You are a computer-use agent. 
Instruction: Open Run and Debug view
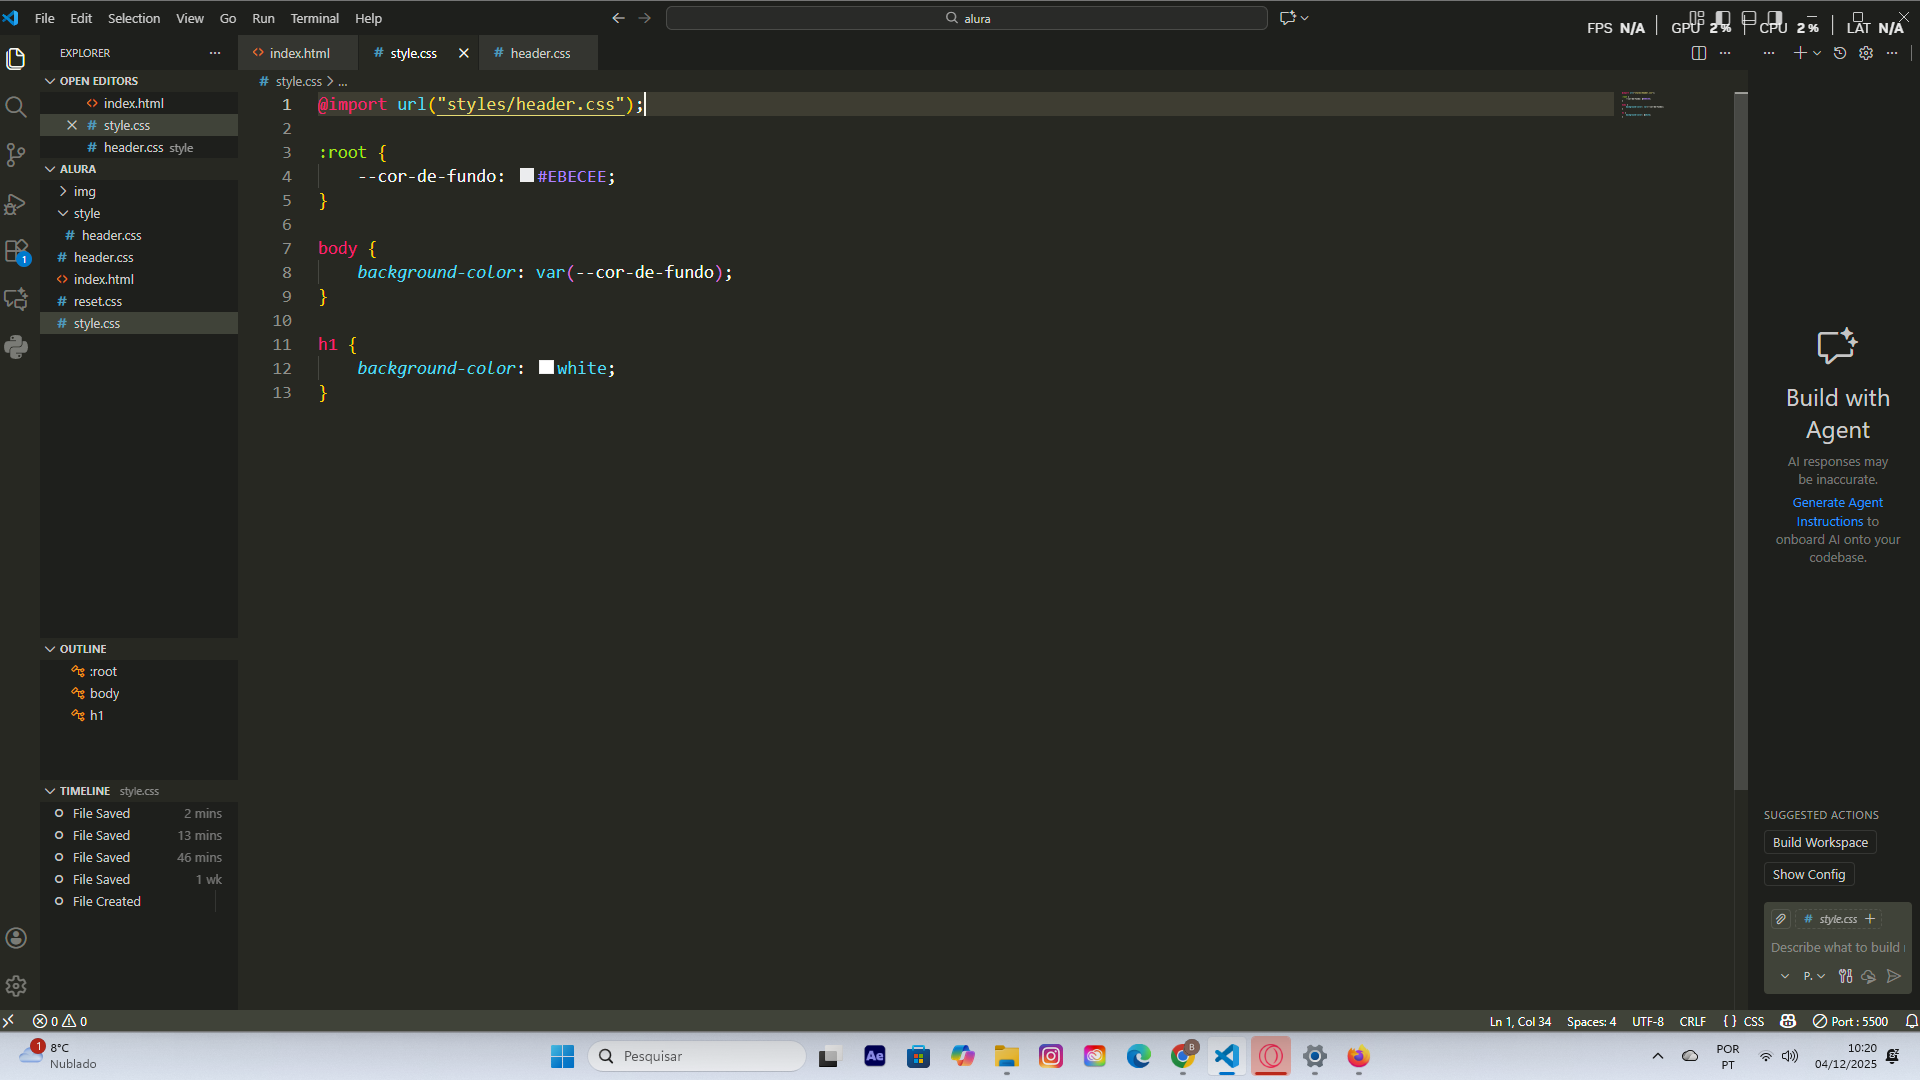point(16,204)
